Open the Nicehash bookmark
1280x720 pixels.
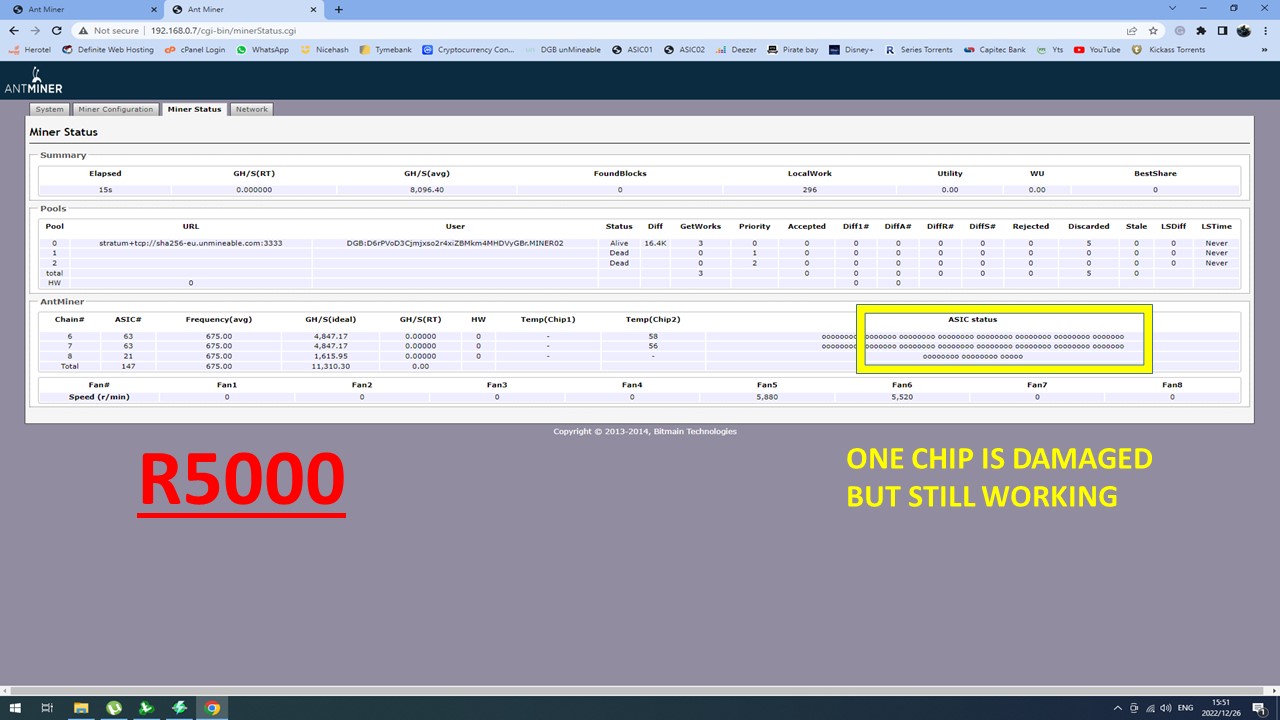pyautogui.click(x=326, y=49)
